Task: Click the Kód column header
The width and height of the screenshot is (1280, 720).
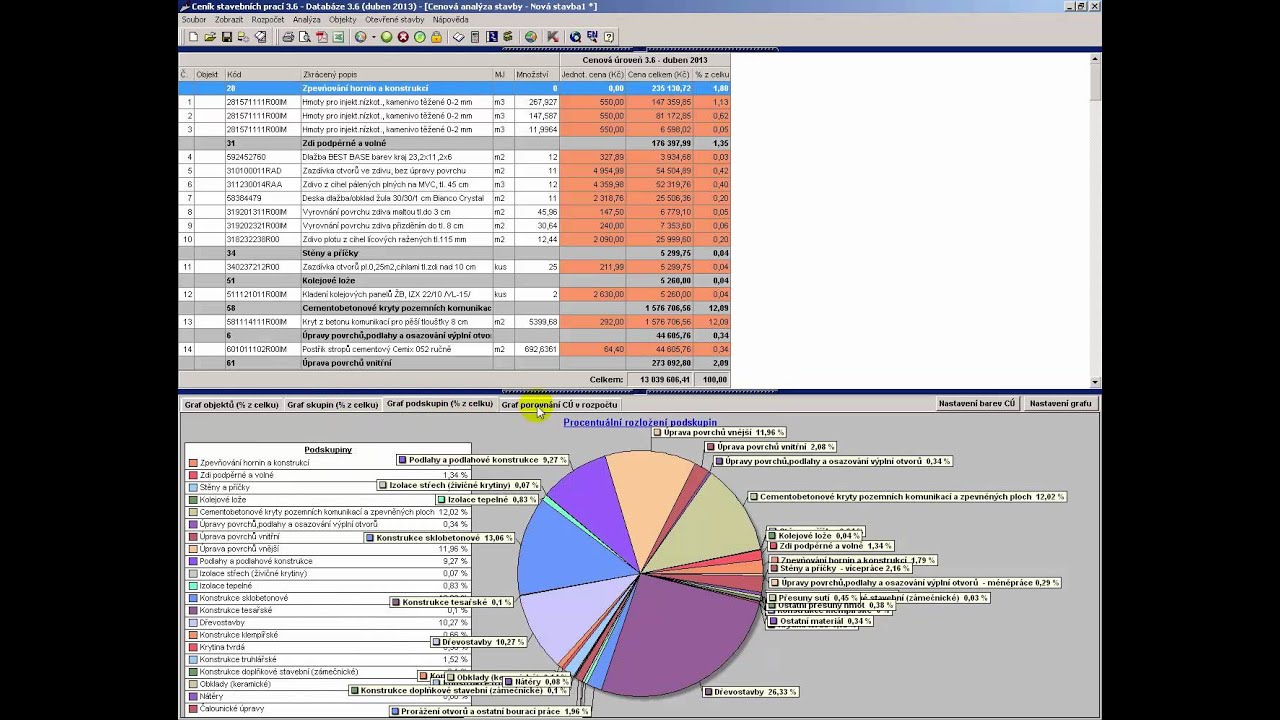Action: pos(262,74)
